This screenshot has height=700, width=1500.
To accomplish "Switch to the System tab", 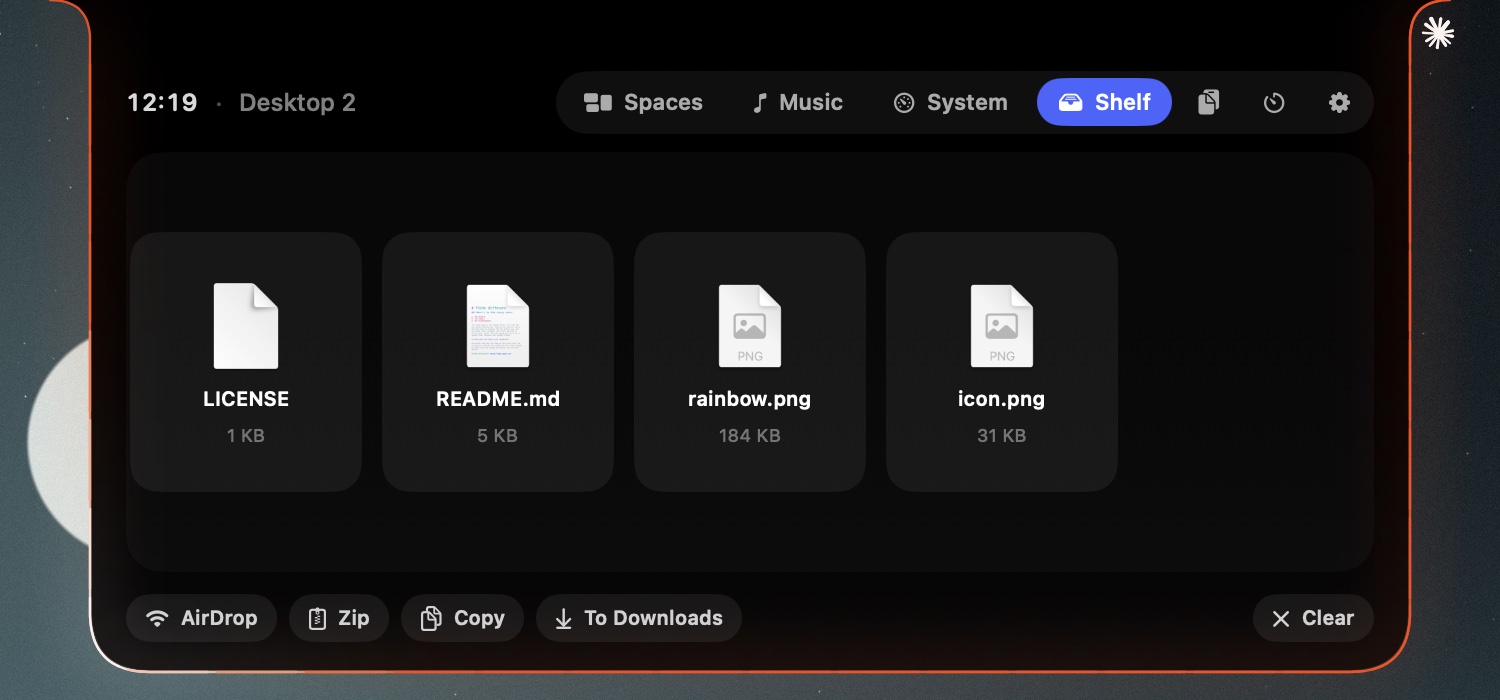I will click(949, 102).
